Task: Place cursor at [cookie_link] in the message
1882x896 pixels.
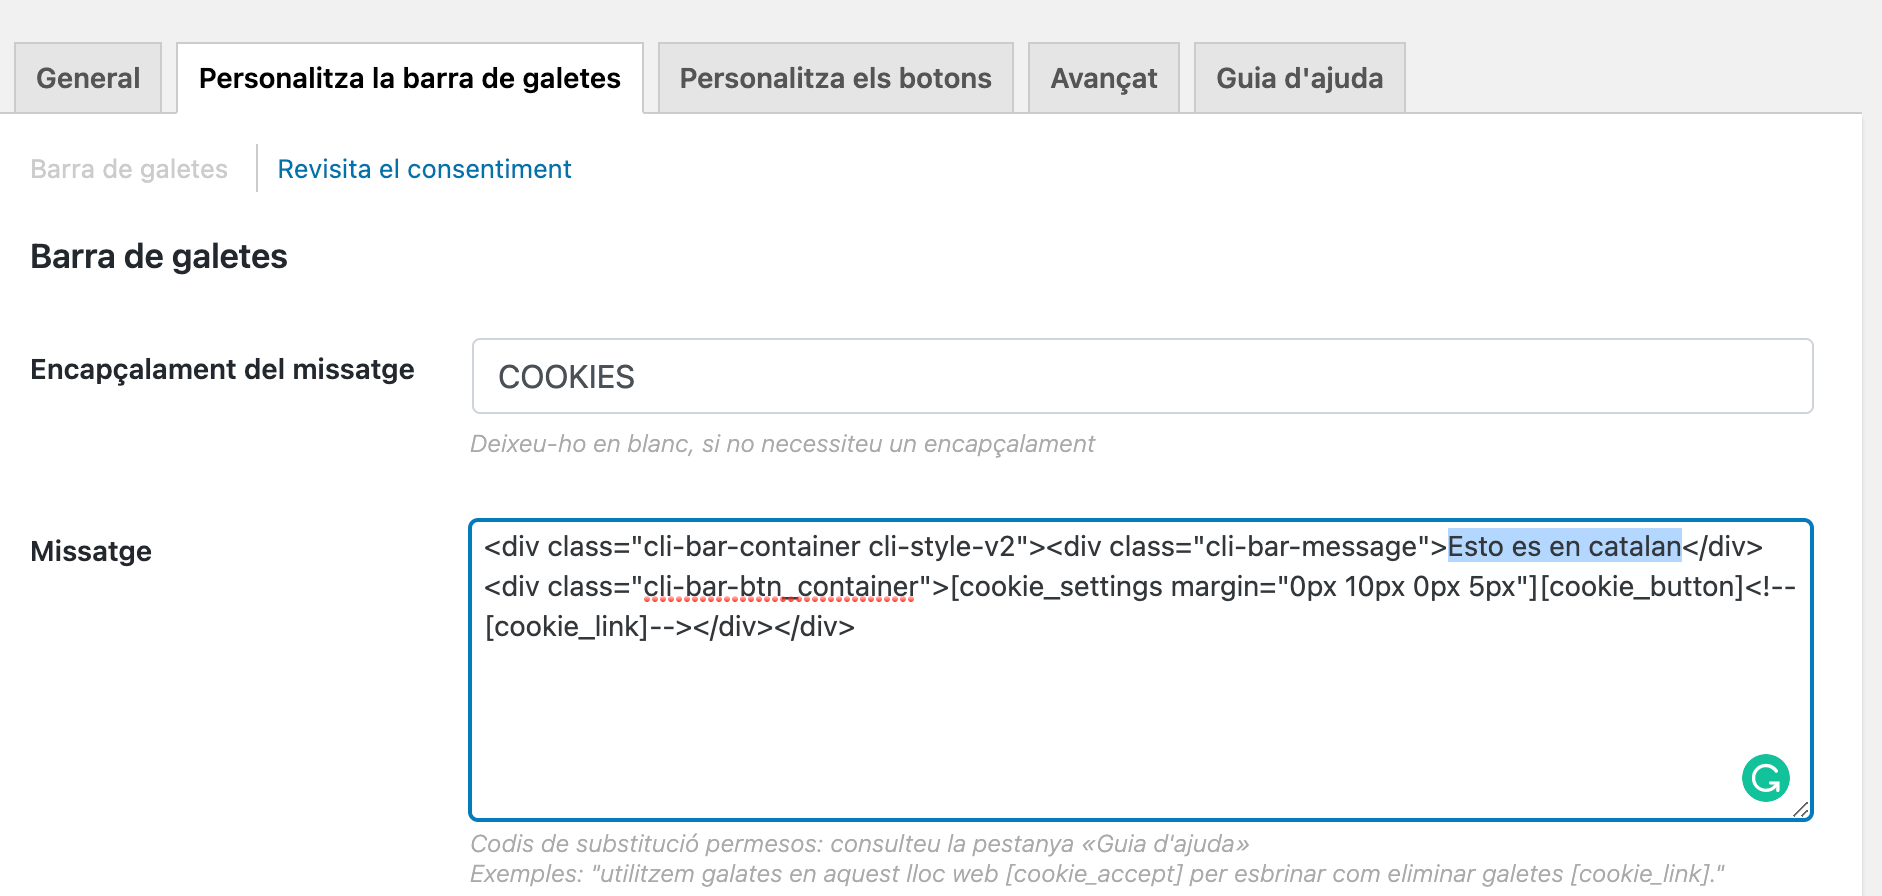Action: [566, 626]
